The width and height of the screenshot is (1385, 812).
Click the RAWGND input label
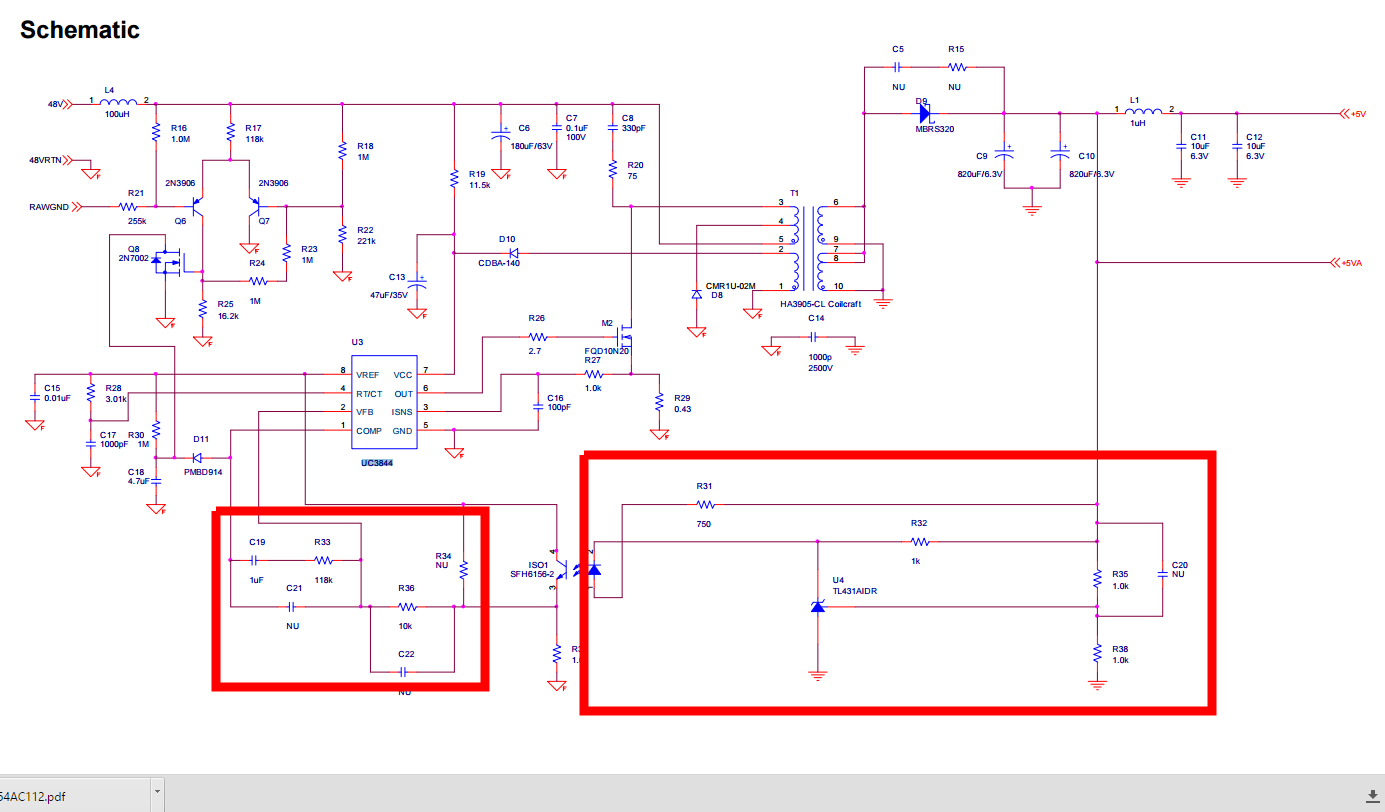pos(49,207)
